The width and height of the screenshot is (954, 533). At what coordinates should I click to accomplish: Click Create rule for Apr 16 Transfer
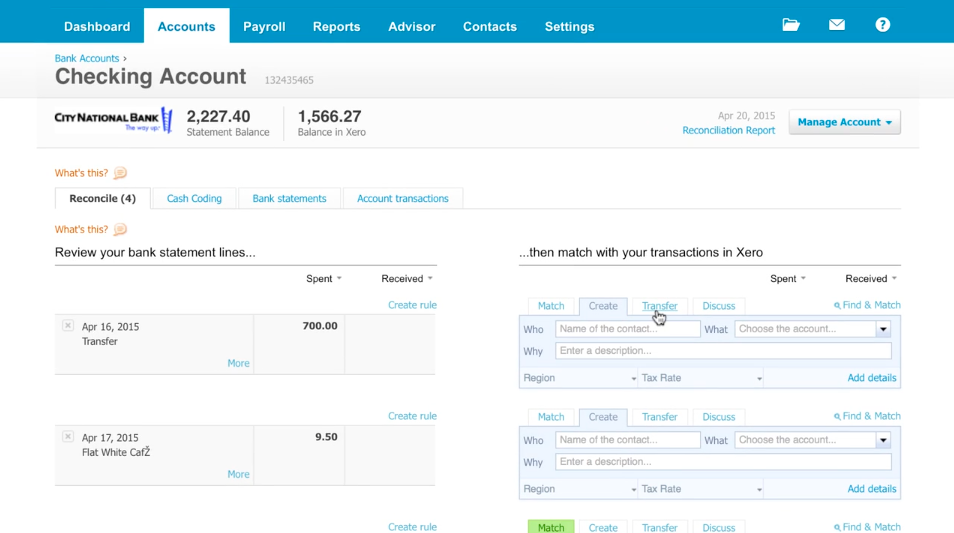point(412,305)
